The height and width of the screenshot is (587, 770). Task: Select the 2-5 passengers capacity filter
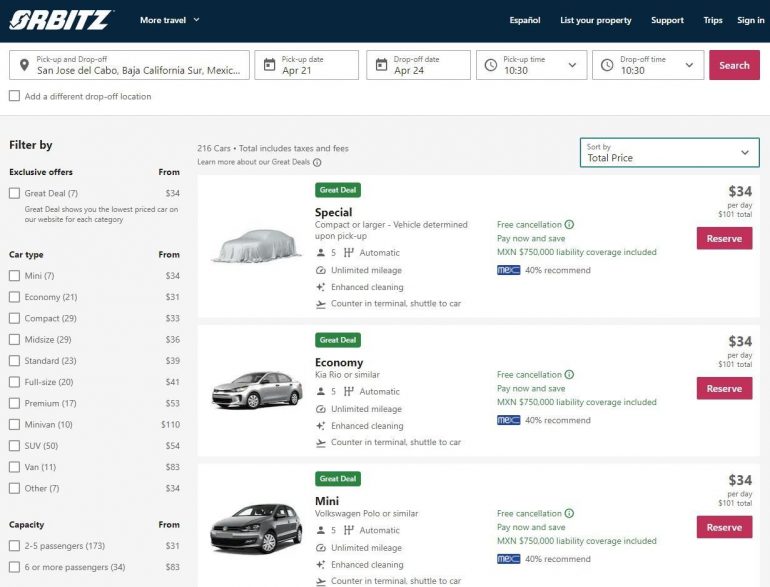[x=14, y=546]
